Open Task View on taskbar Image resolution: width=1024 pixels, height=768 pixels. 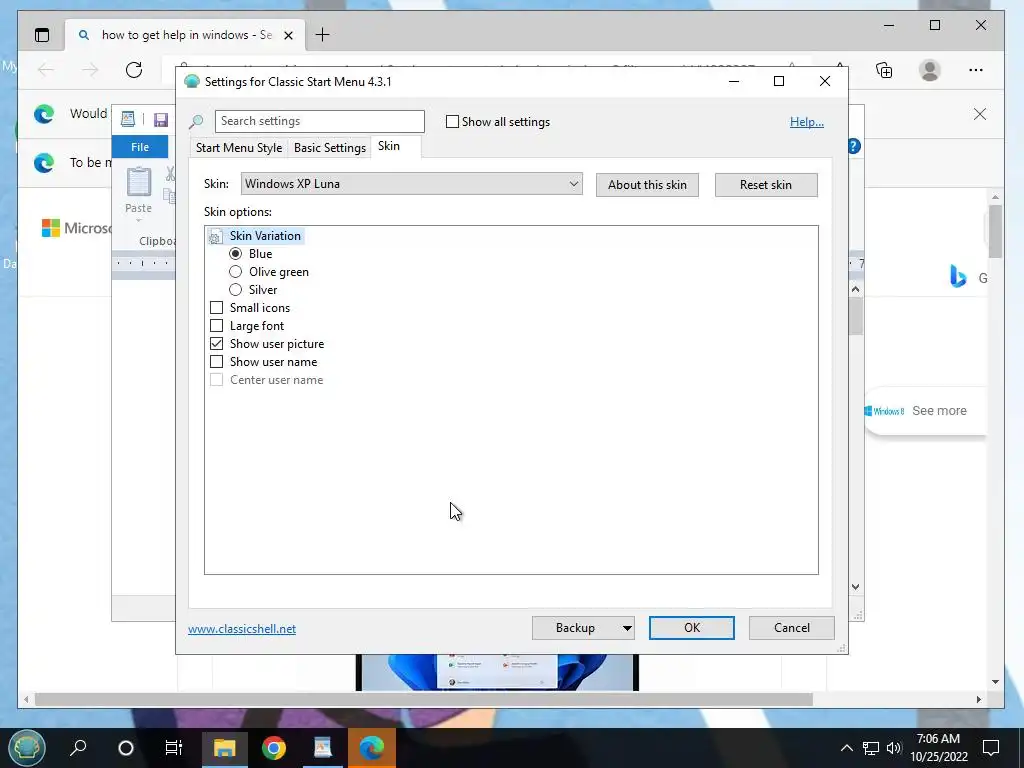[174, 748]
